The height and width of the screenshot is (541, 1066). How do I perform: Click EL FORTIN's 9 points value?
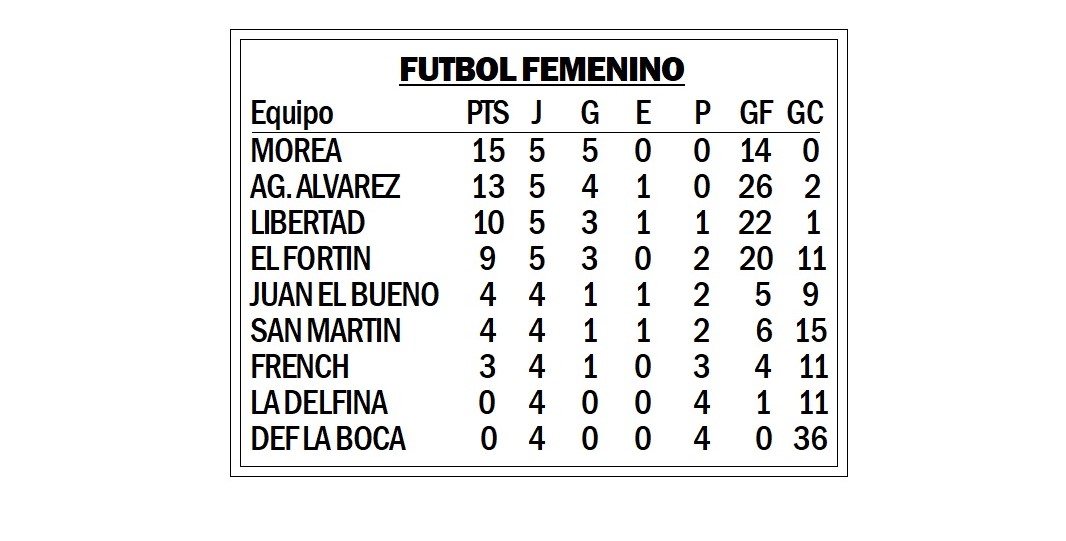pyautogui.click(x=487, y=258)
